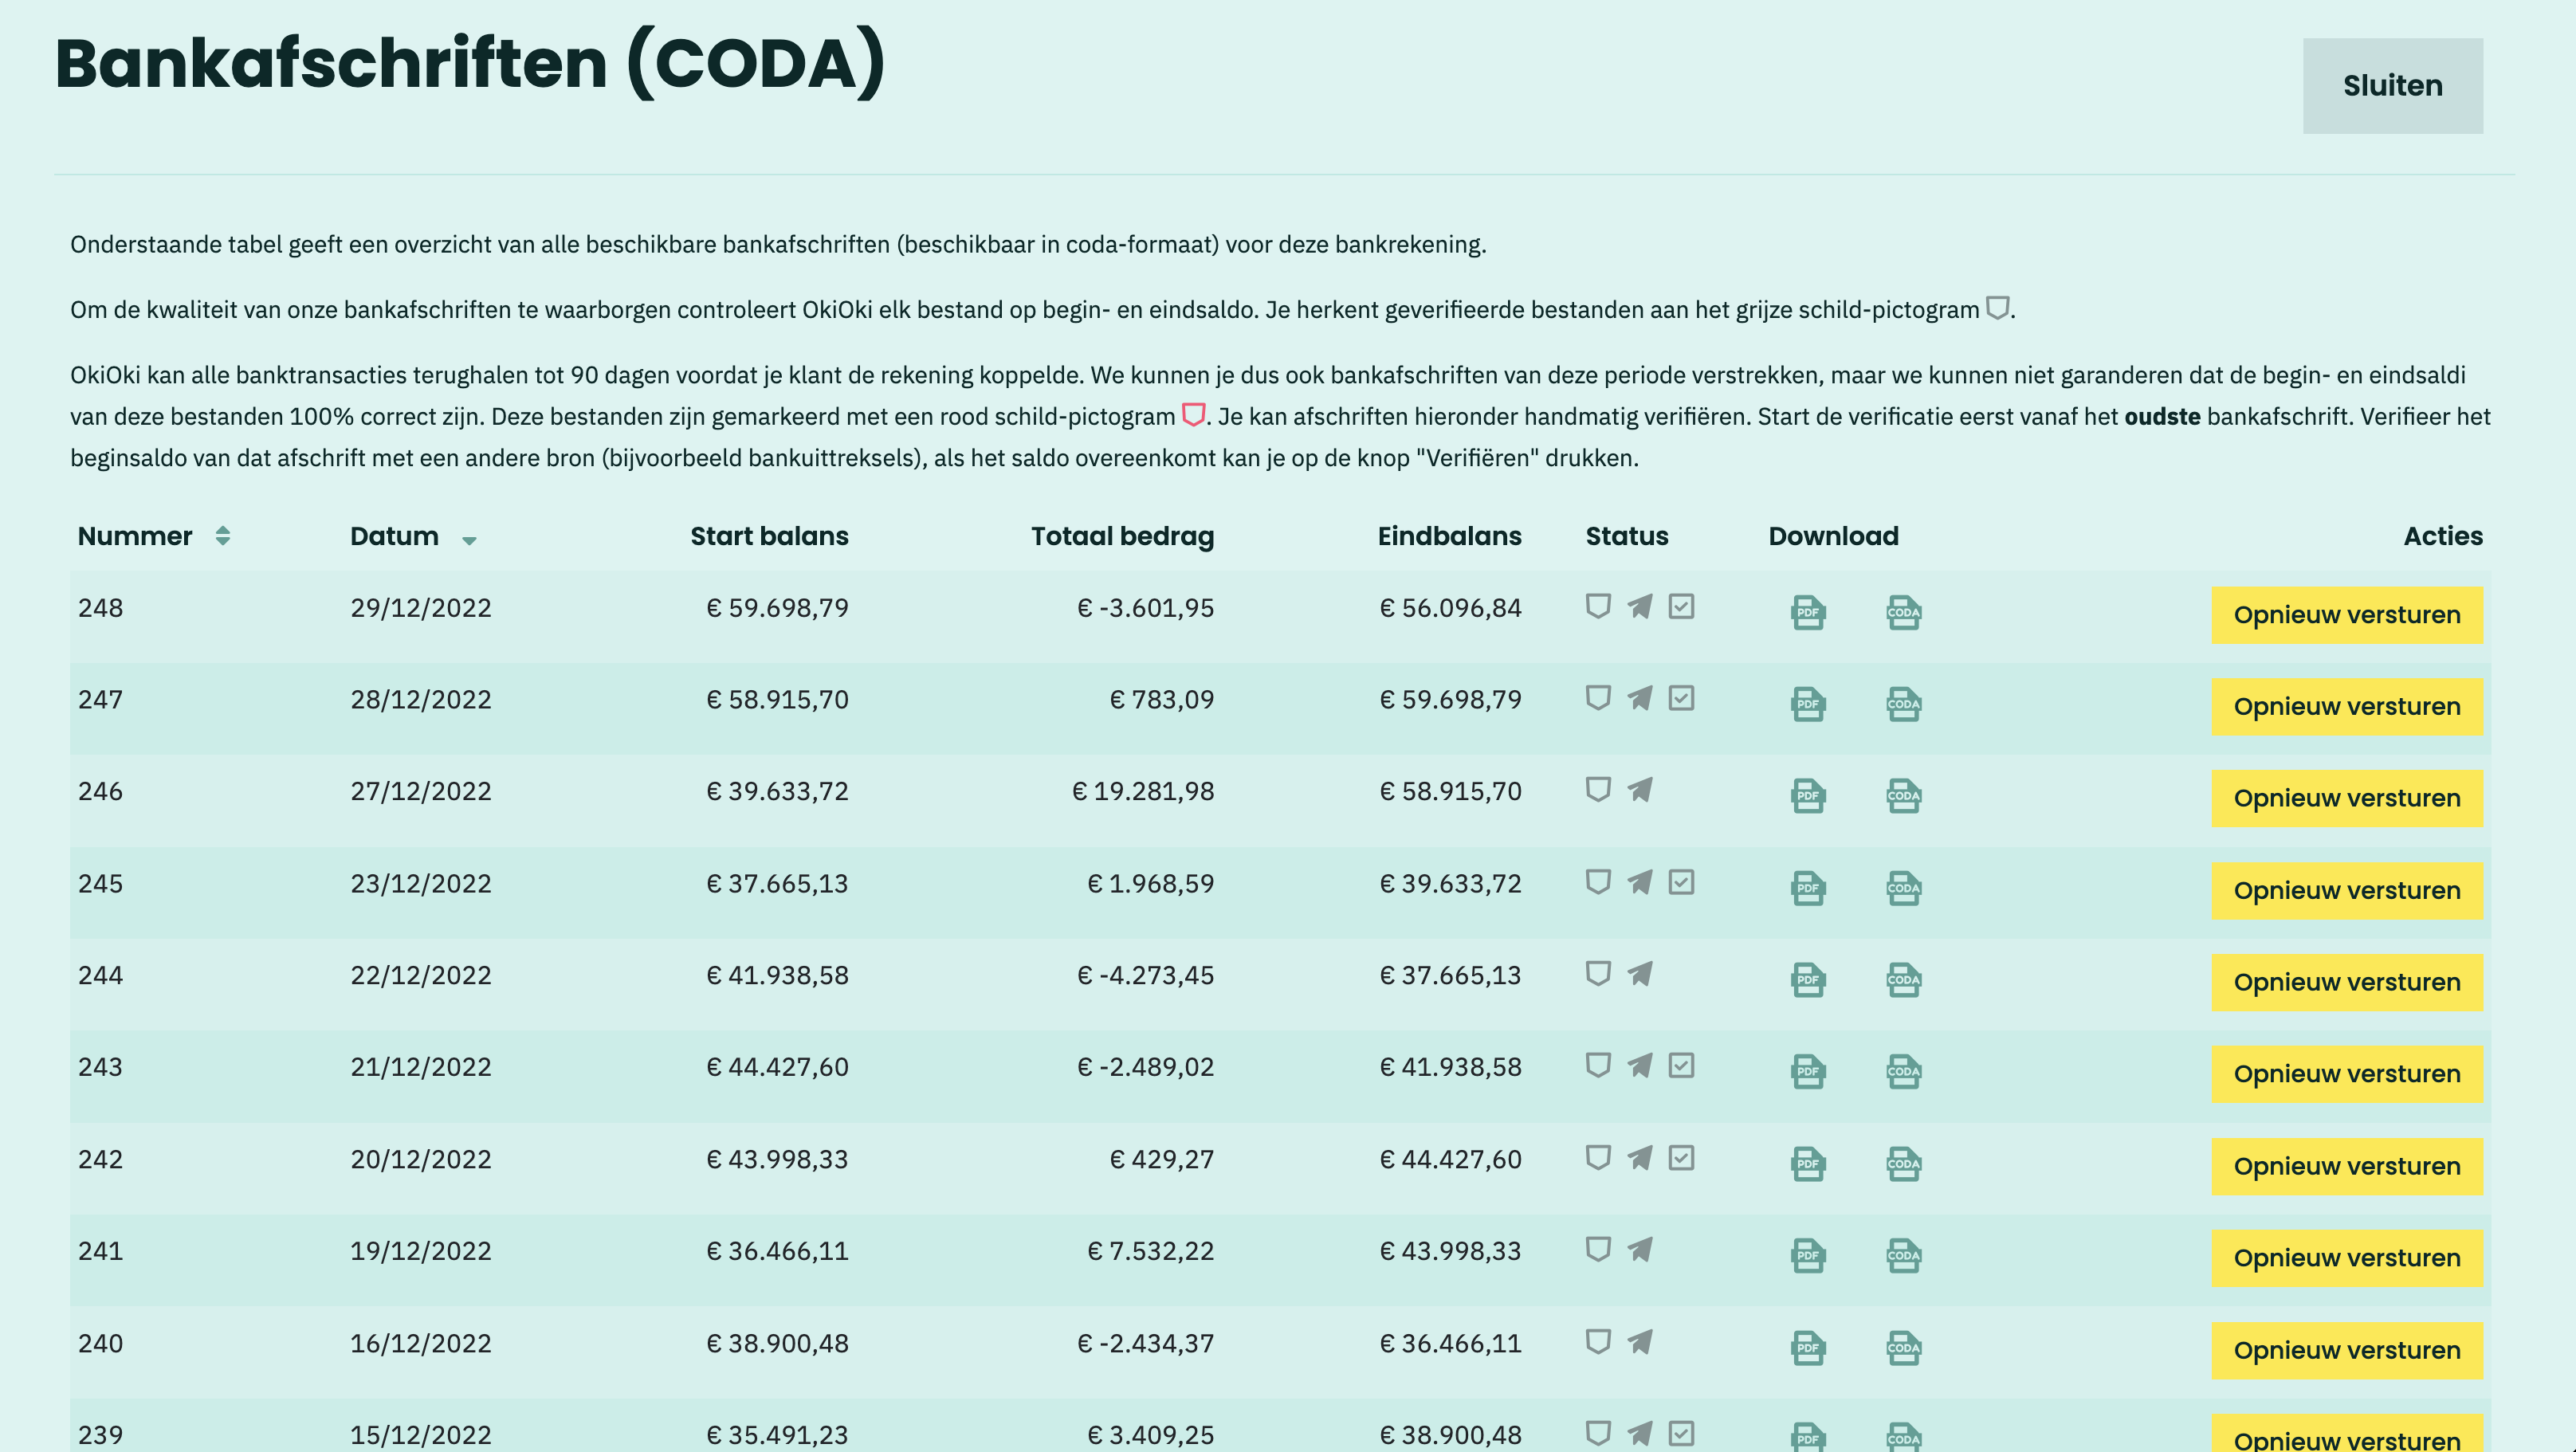
Task: Click the checkmark box on statement 248
Action: coord(1681,606)
